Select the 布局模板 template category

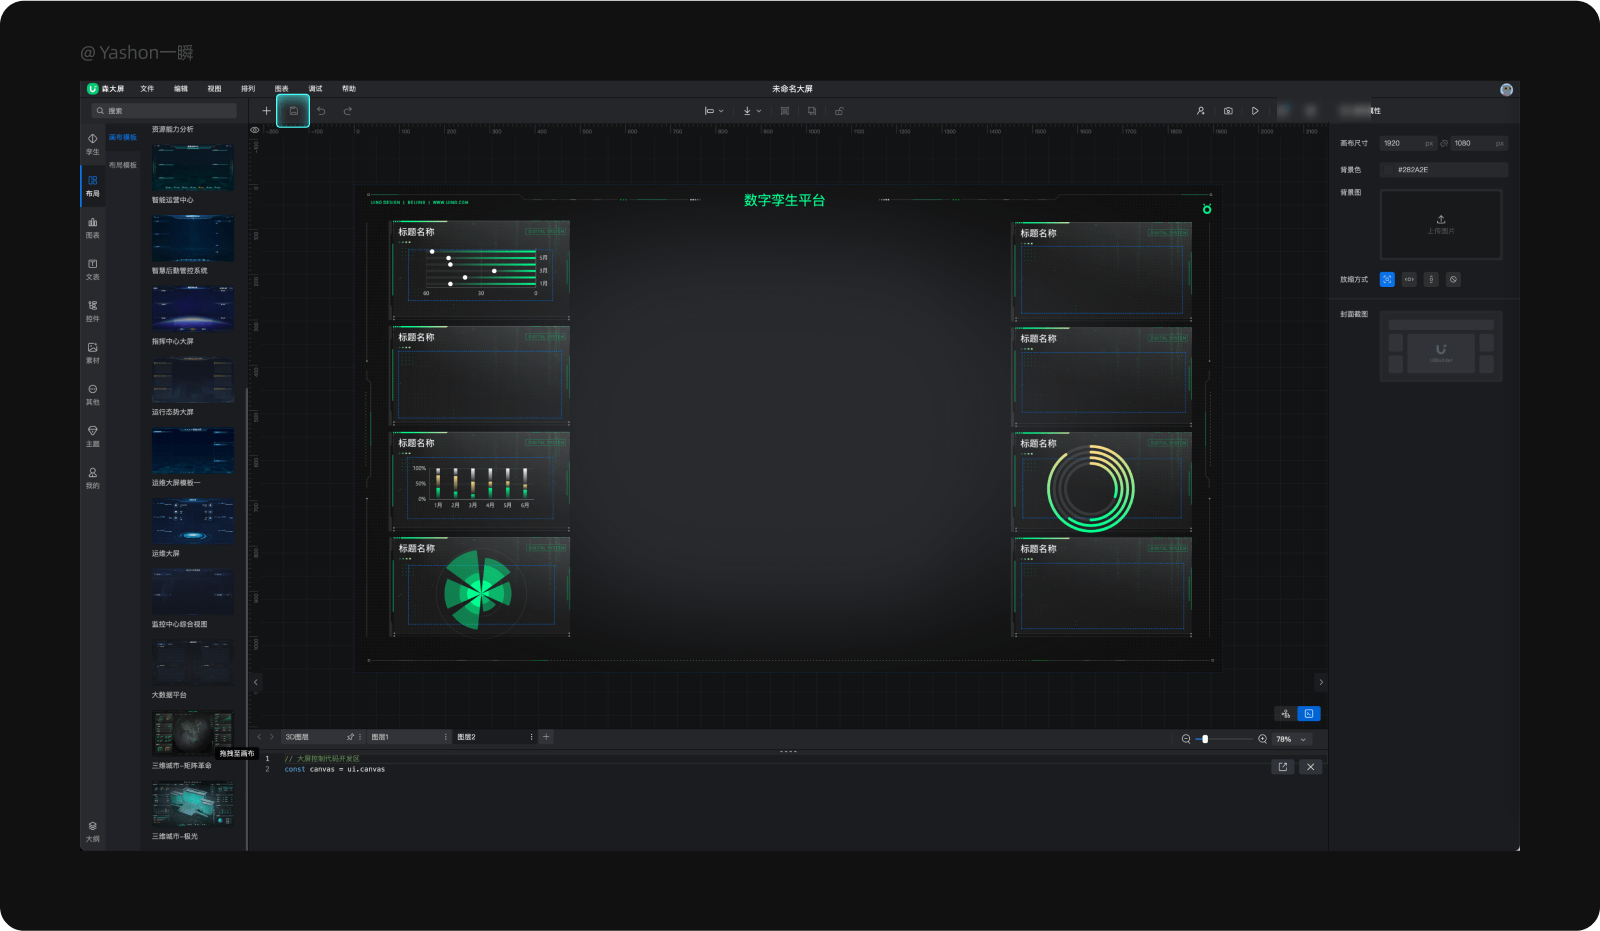click(x=123, y=165)
